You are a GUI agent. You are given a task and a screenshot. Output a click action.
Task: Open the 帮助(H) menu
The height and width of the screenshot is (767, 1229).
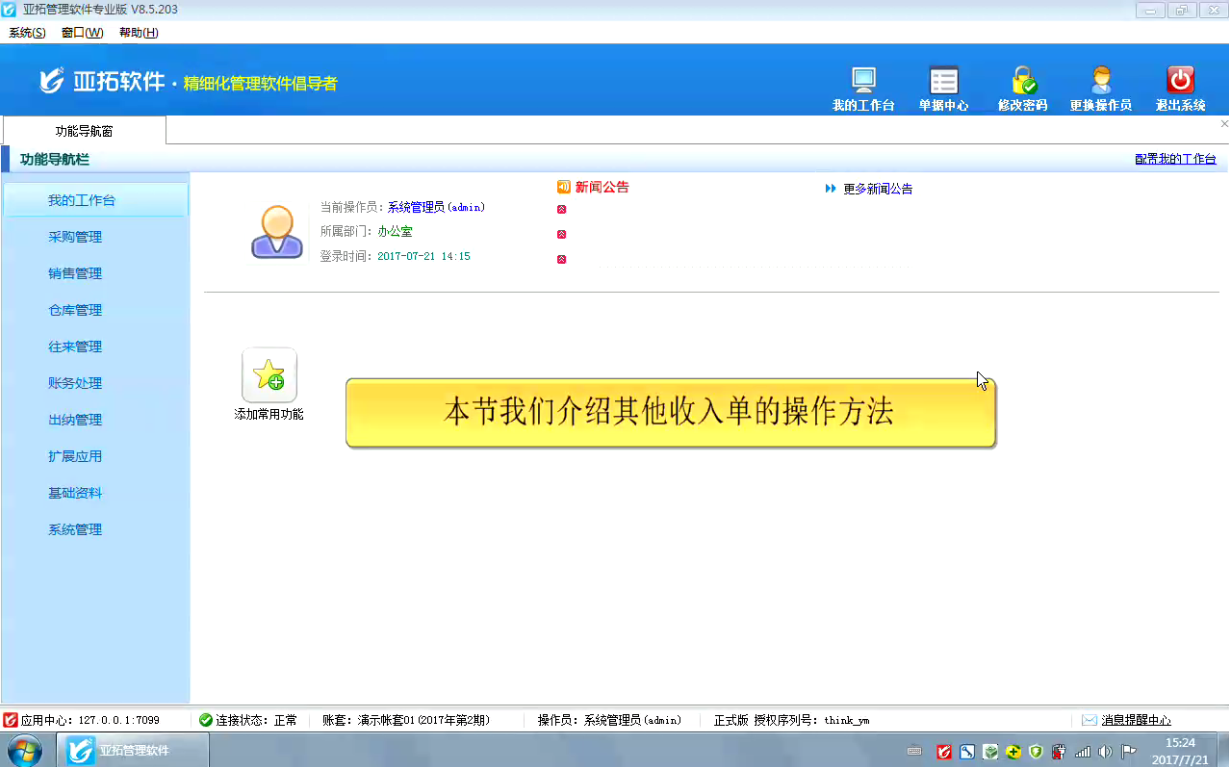click(x=138, y=33)
